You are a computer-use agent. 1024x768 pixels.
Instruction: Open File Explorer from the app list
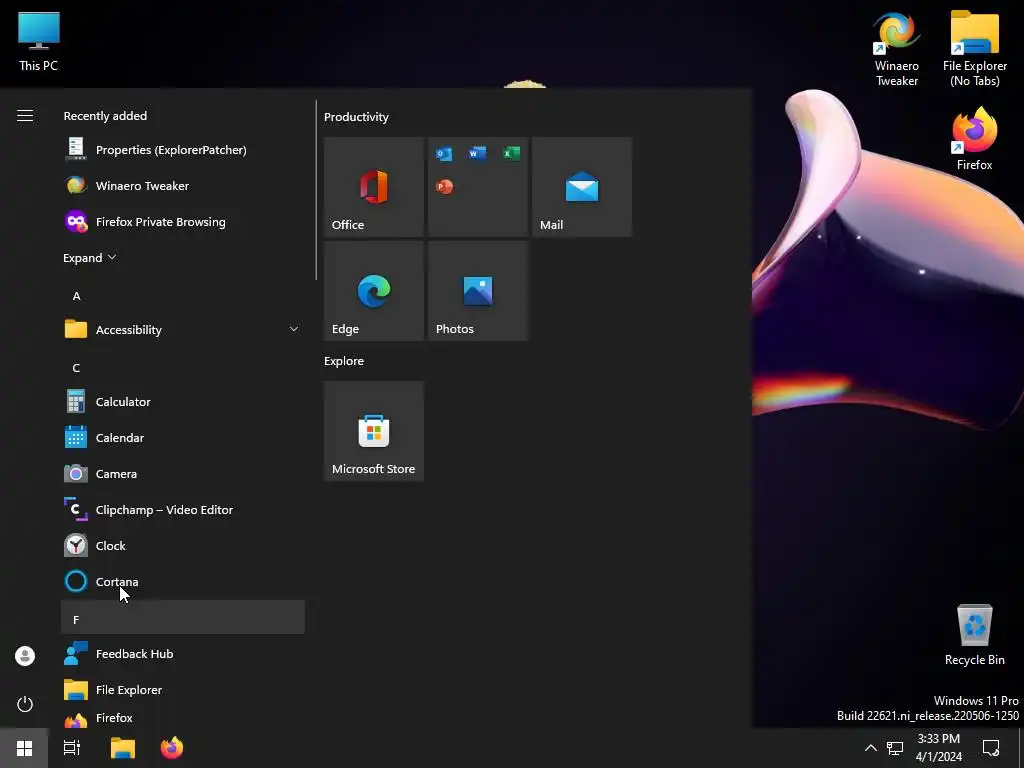[x=183, y=690]
